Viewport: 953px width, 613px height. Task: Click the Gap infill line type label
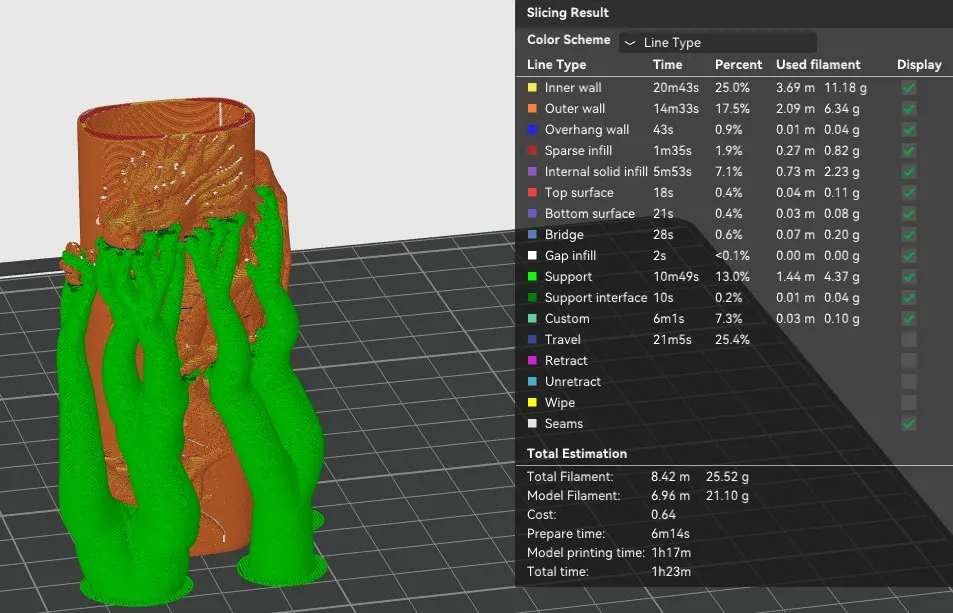pyautogui.click(x=570, y=256)
